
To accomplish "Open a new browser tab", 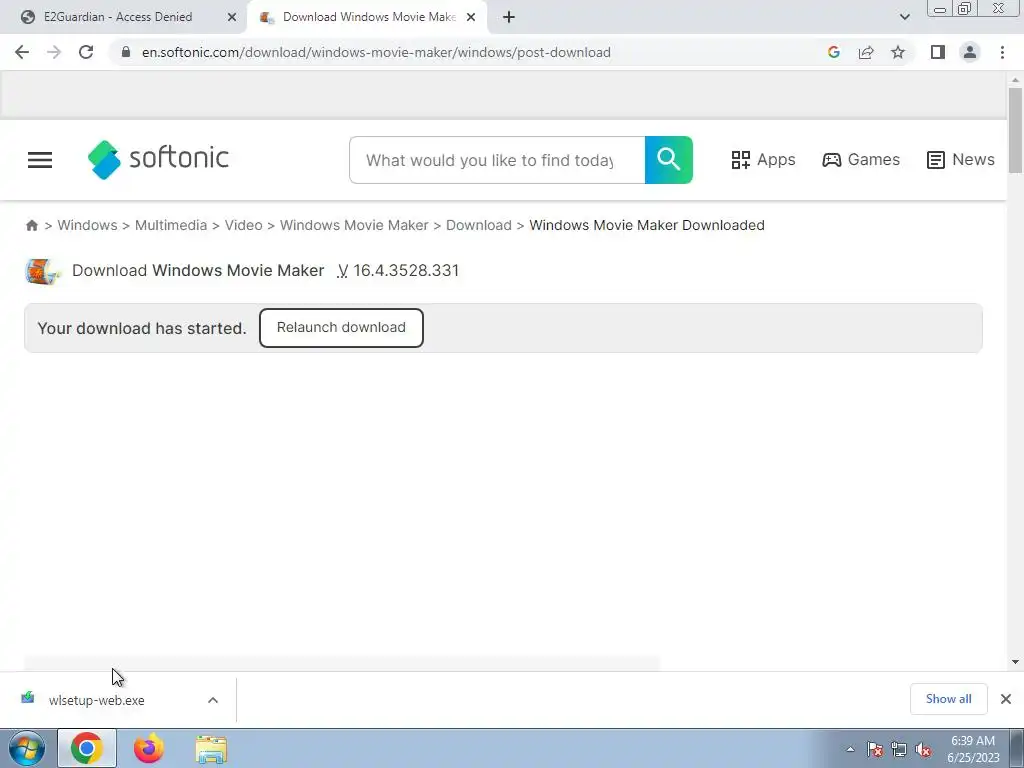I will [x=509, y=17].
